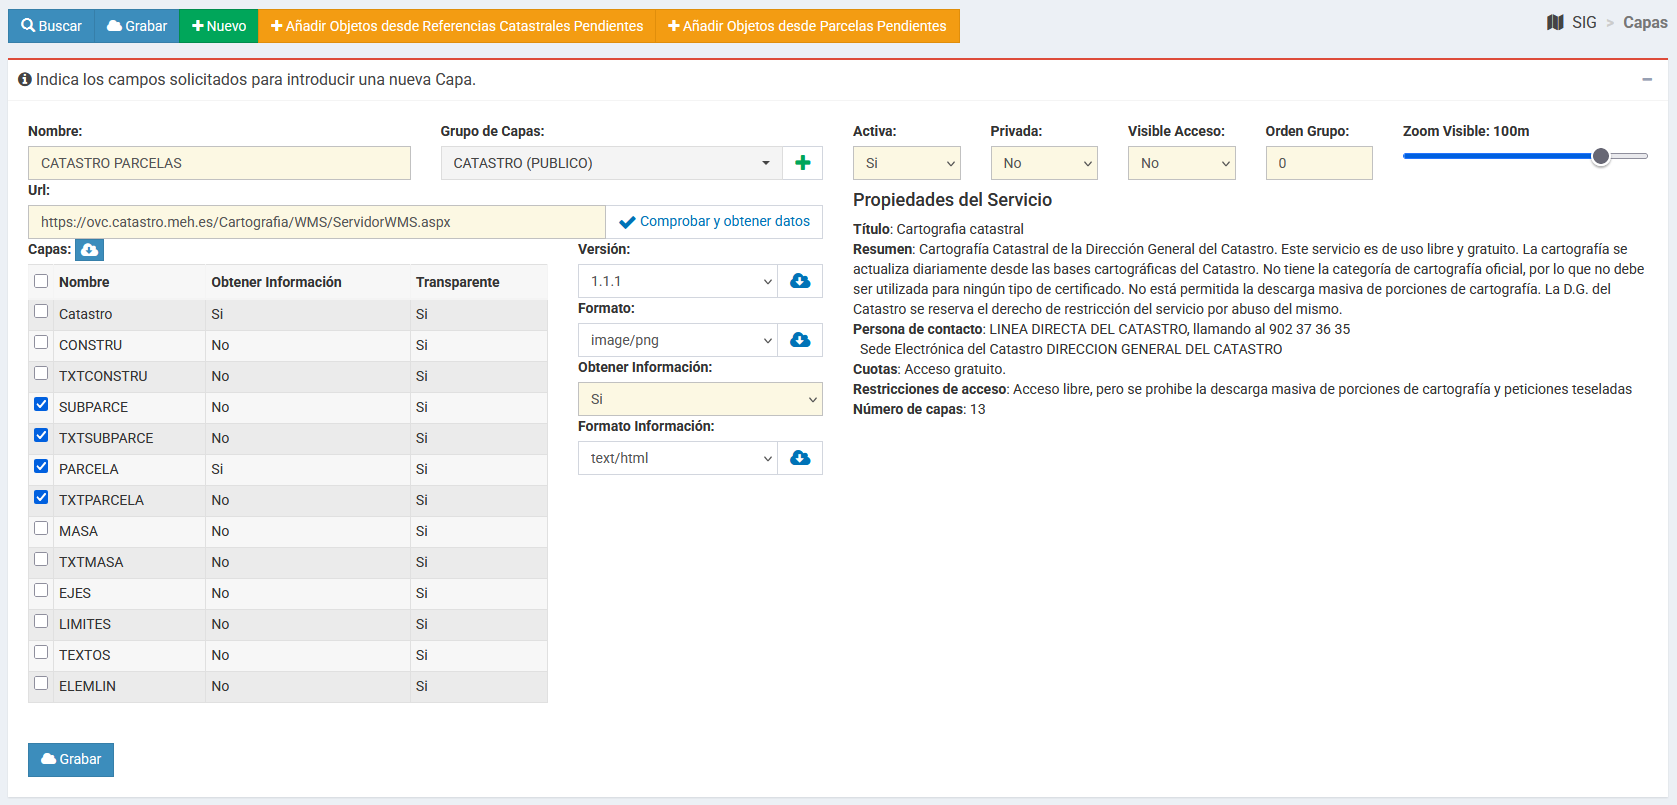Viewport: 1677px width, 805px height.
Task: Open the Grupo de Capas dropdown
Action: click(x=611, y=163)
